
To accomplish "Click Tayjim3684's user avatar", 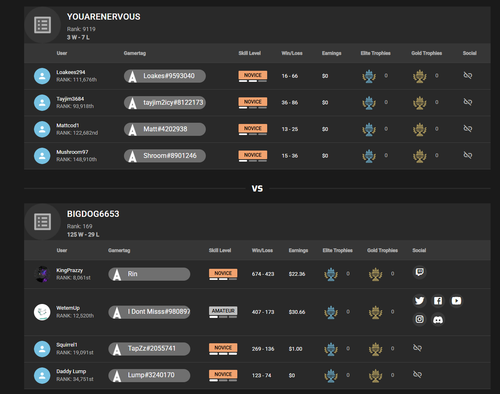I will (x=42, y=103).
